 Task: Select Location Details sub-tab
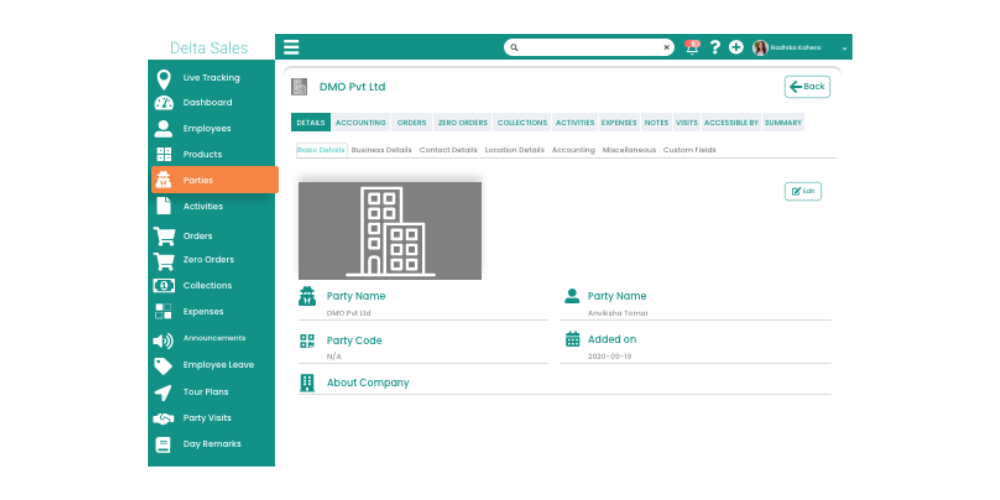(x=515, y=150)
